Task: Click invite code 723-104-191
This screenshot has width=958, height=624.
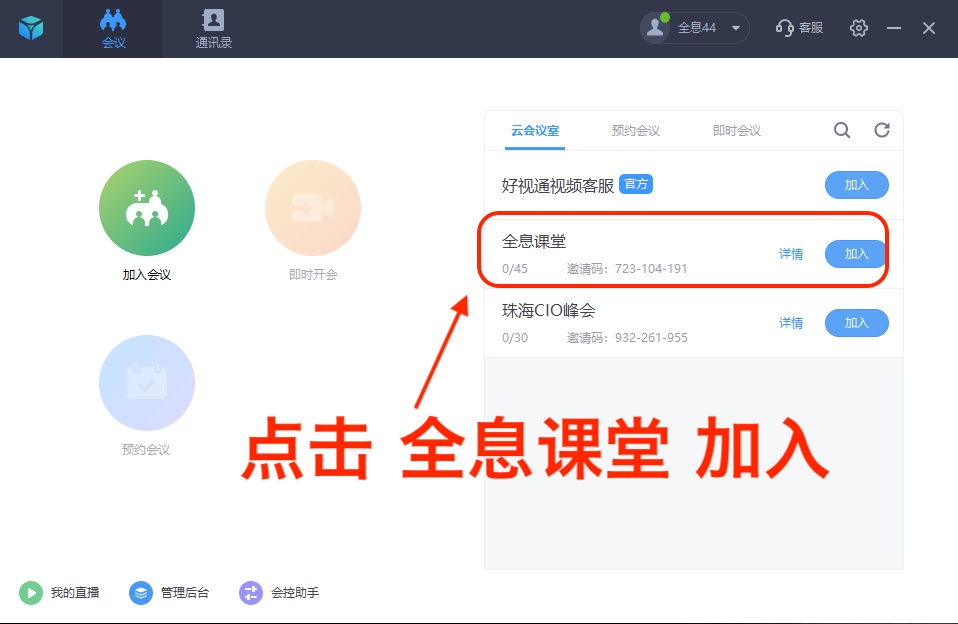Action: click(651, 269)
